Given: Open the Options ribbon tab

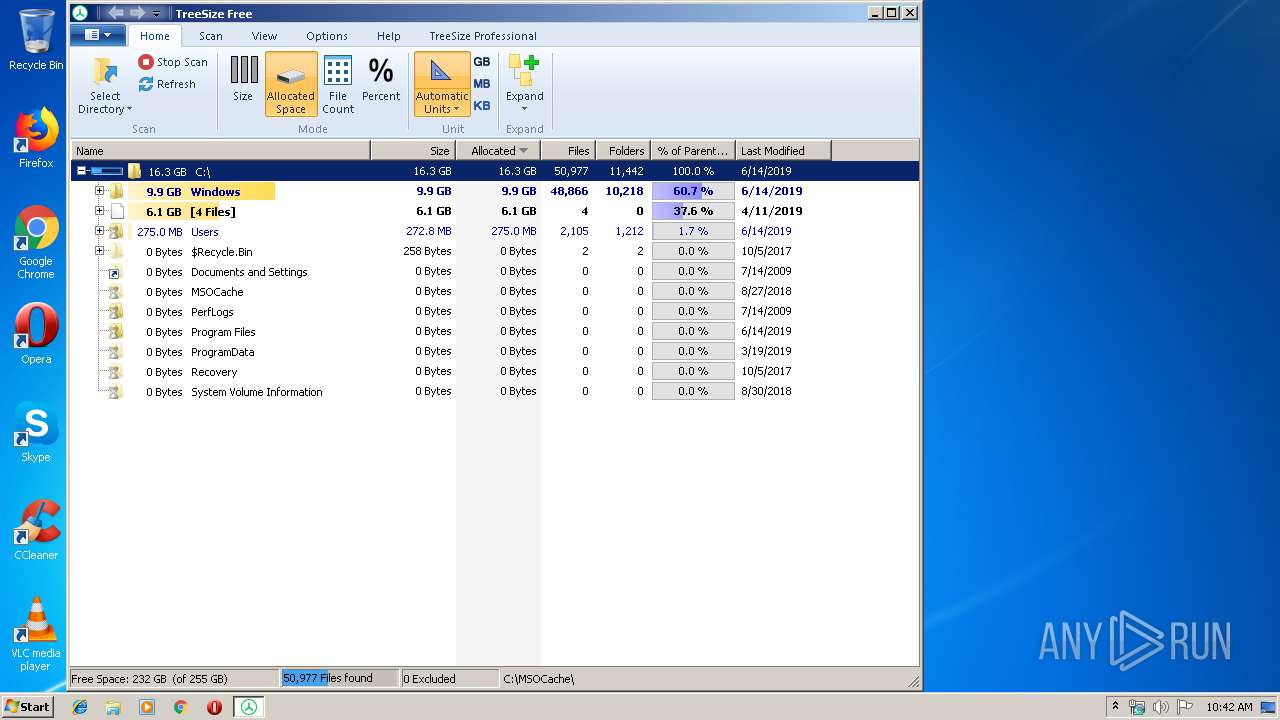Looking at the screenshot, I should click(327, 36).
